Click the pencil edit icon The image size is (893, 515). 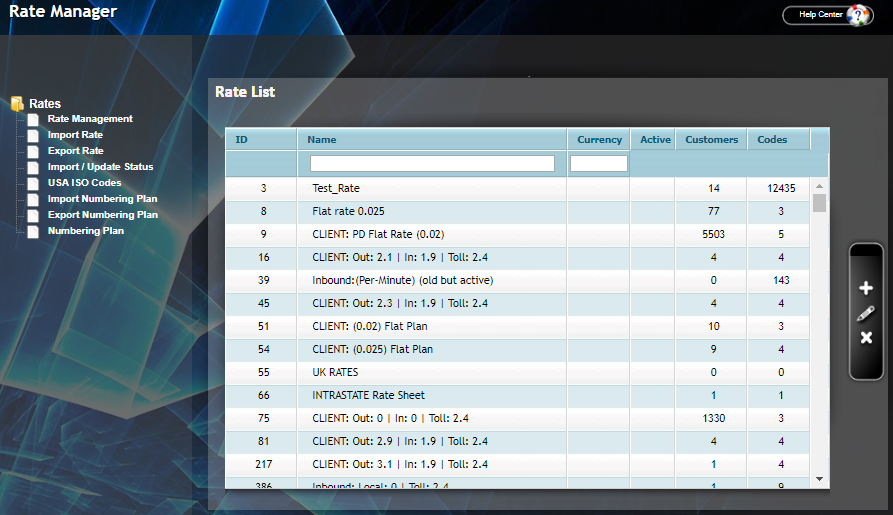click(866, 313)
